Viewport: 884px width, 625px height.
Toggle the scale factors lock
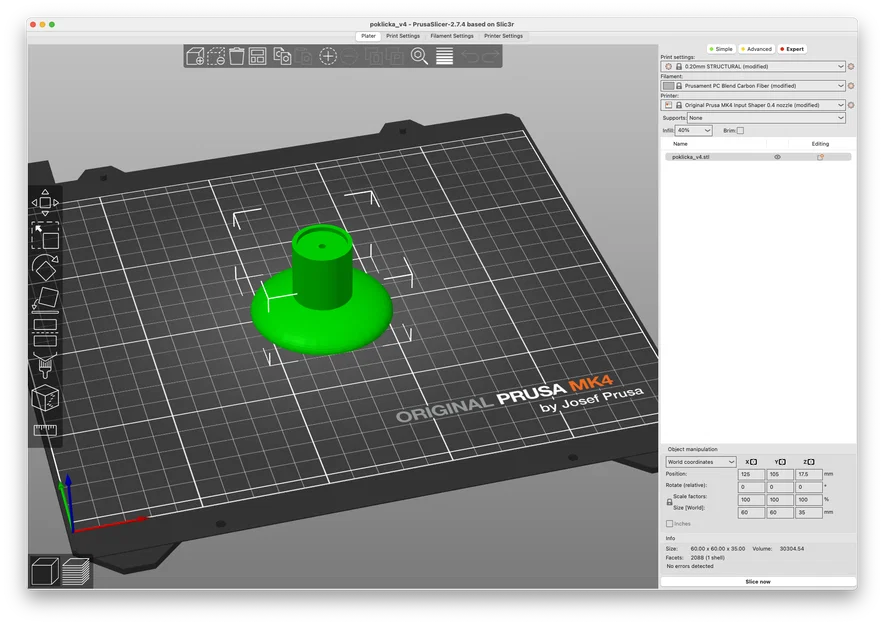[x=669, y=502]
